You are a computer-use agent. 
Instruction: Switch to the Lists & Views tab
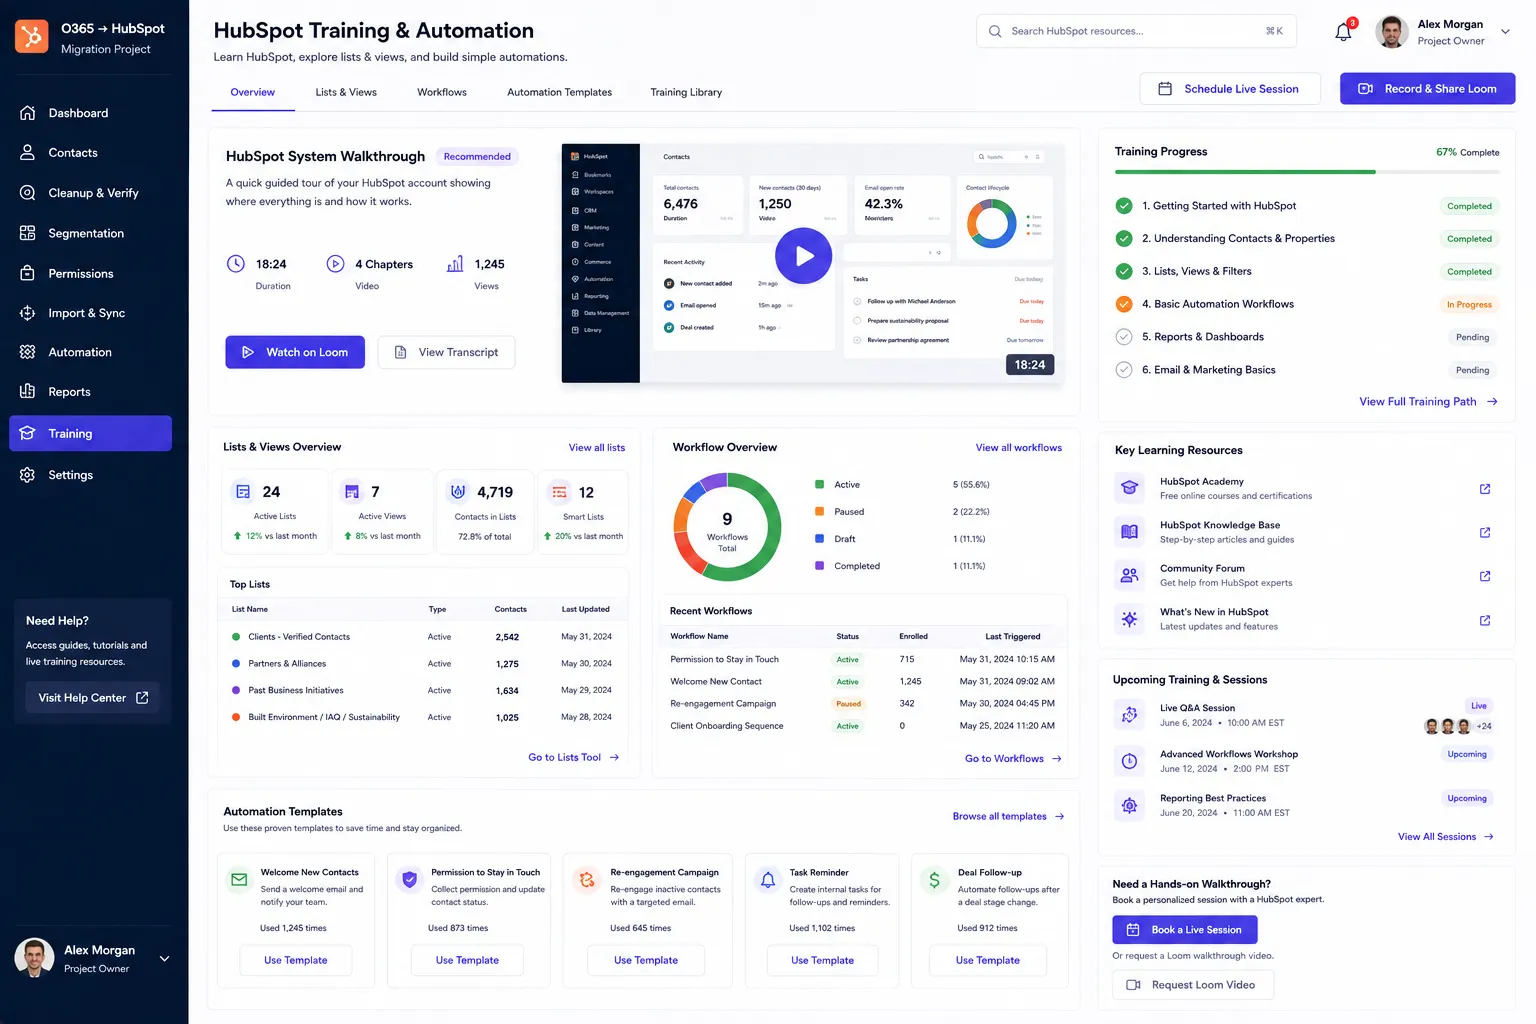tap(346, 92)
